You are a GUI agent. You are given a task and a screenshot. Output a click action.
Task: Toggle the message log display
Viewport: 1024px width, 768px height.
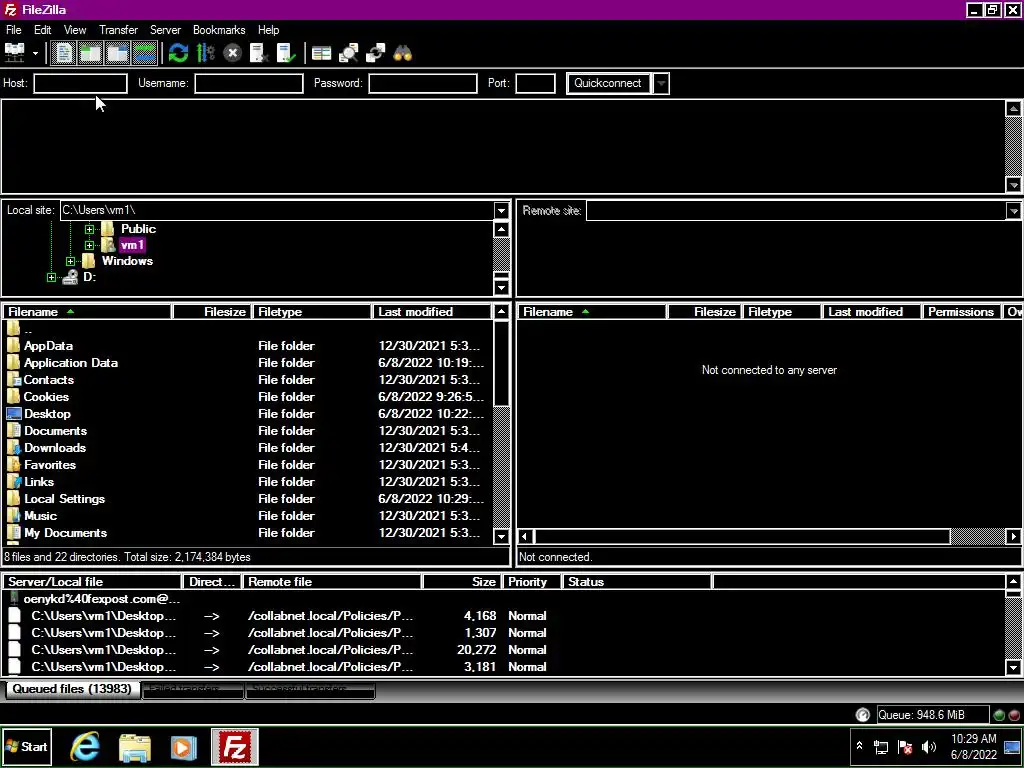tap(64, 53)
